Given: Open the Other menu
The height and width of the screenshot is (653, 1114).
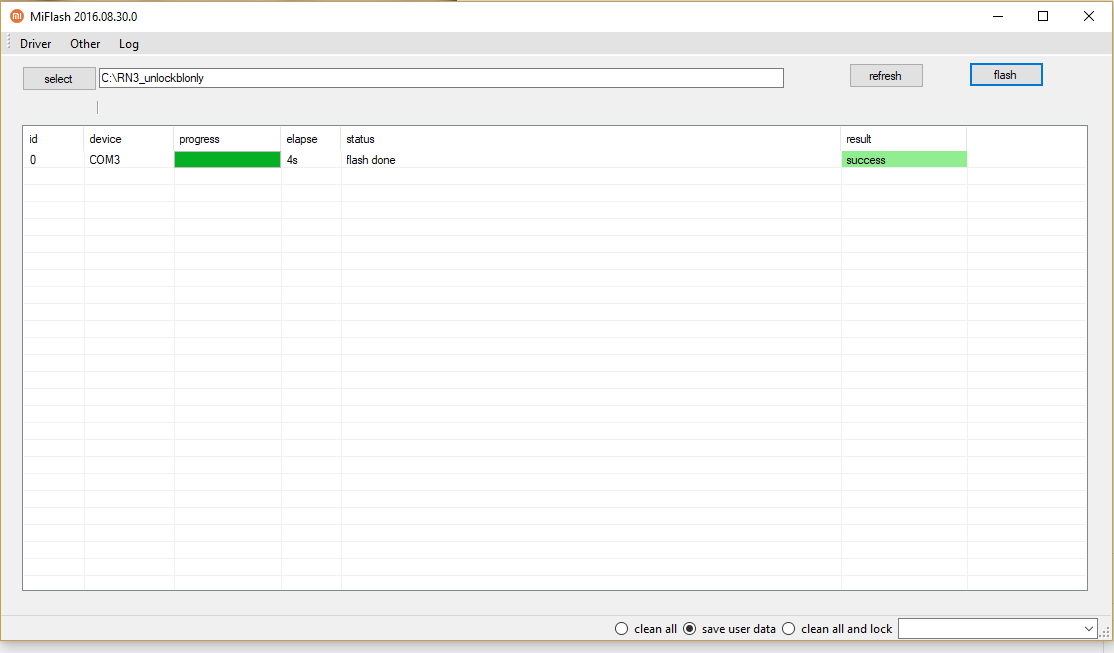Looking at the screenshot, I should 85,44.
